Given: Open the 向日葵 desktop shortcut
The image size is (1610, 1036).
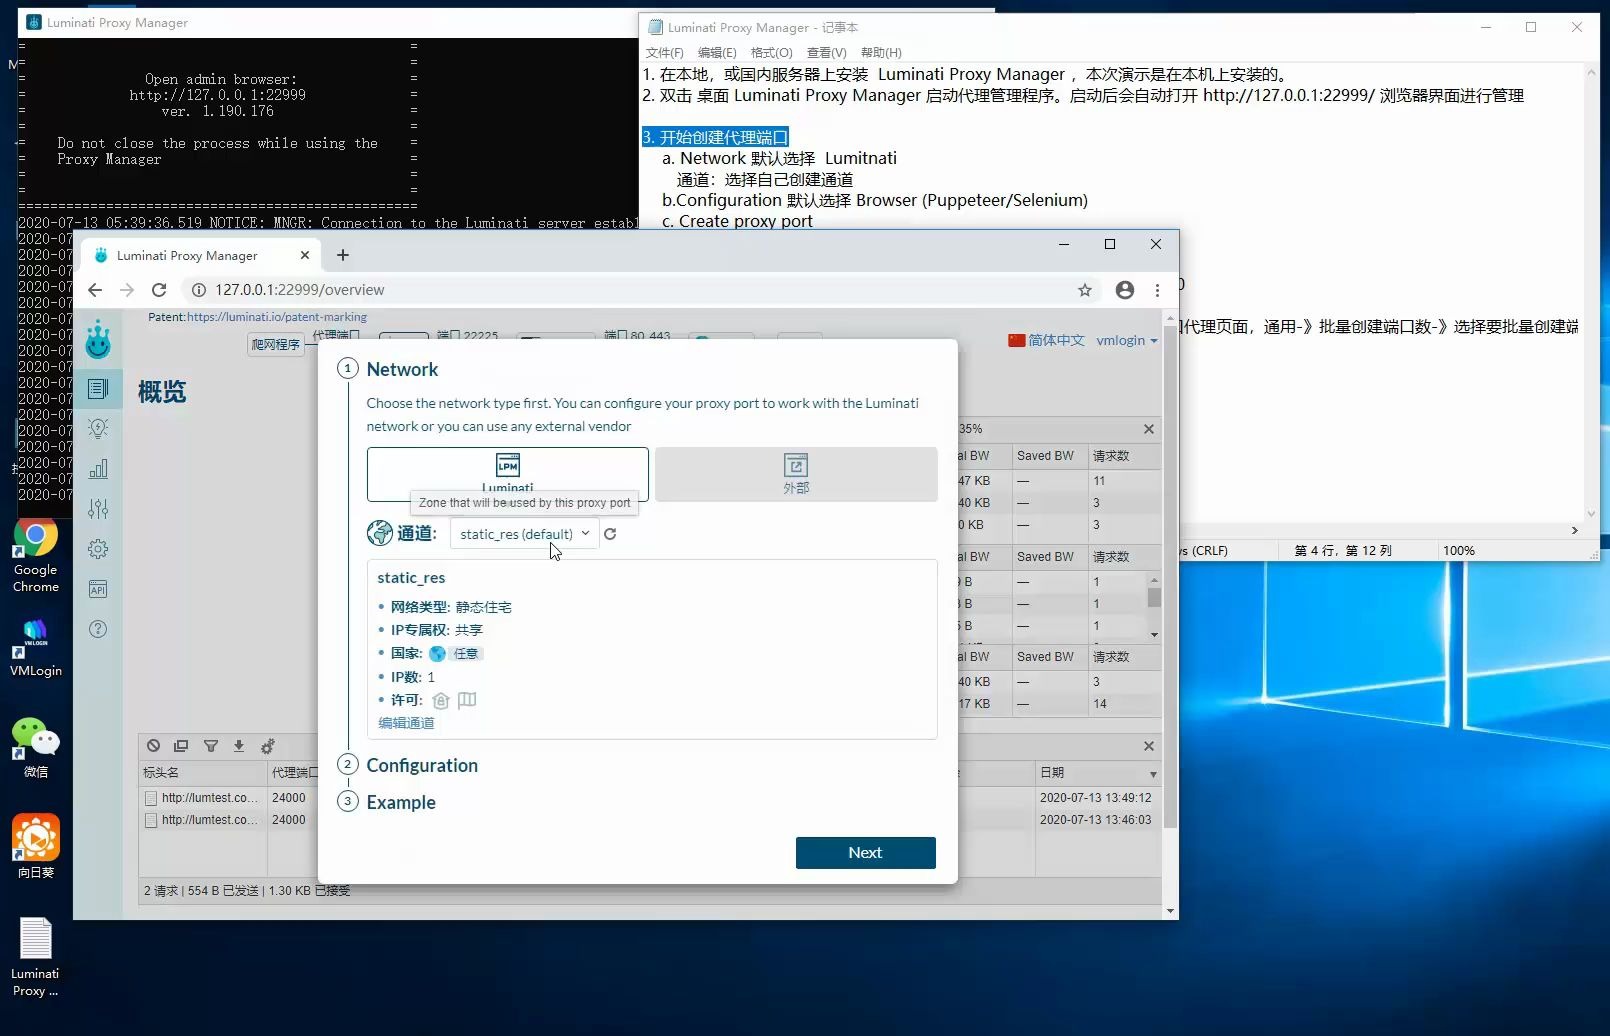Looking at the screenshot, I should click(35, 847).
